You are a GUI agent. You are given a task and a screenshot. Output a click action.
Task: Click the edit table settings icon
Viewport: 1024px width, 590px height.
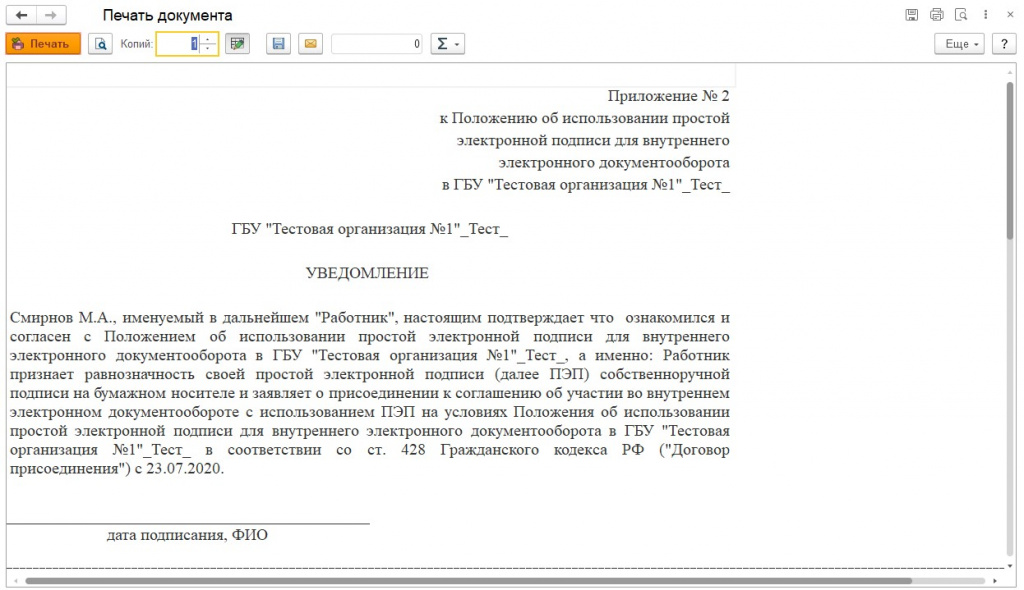pyautogui.click(x=237, y=43)
